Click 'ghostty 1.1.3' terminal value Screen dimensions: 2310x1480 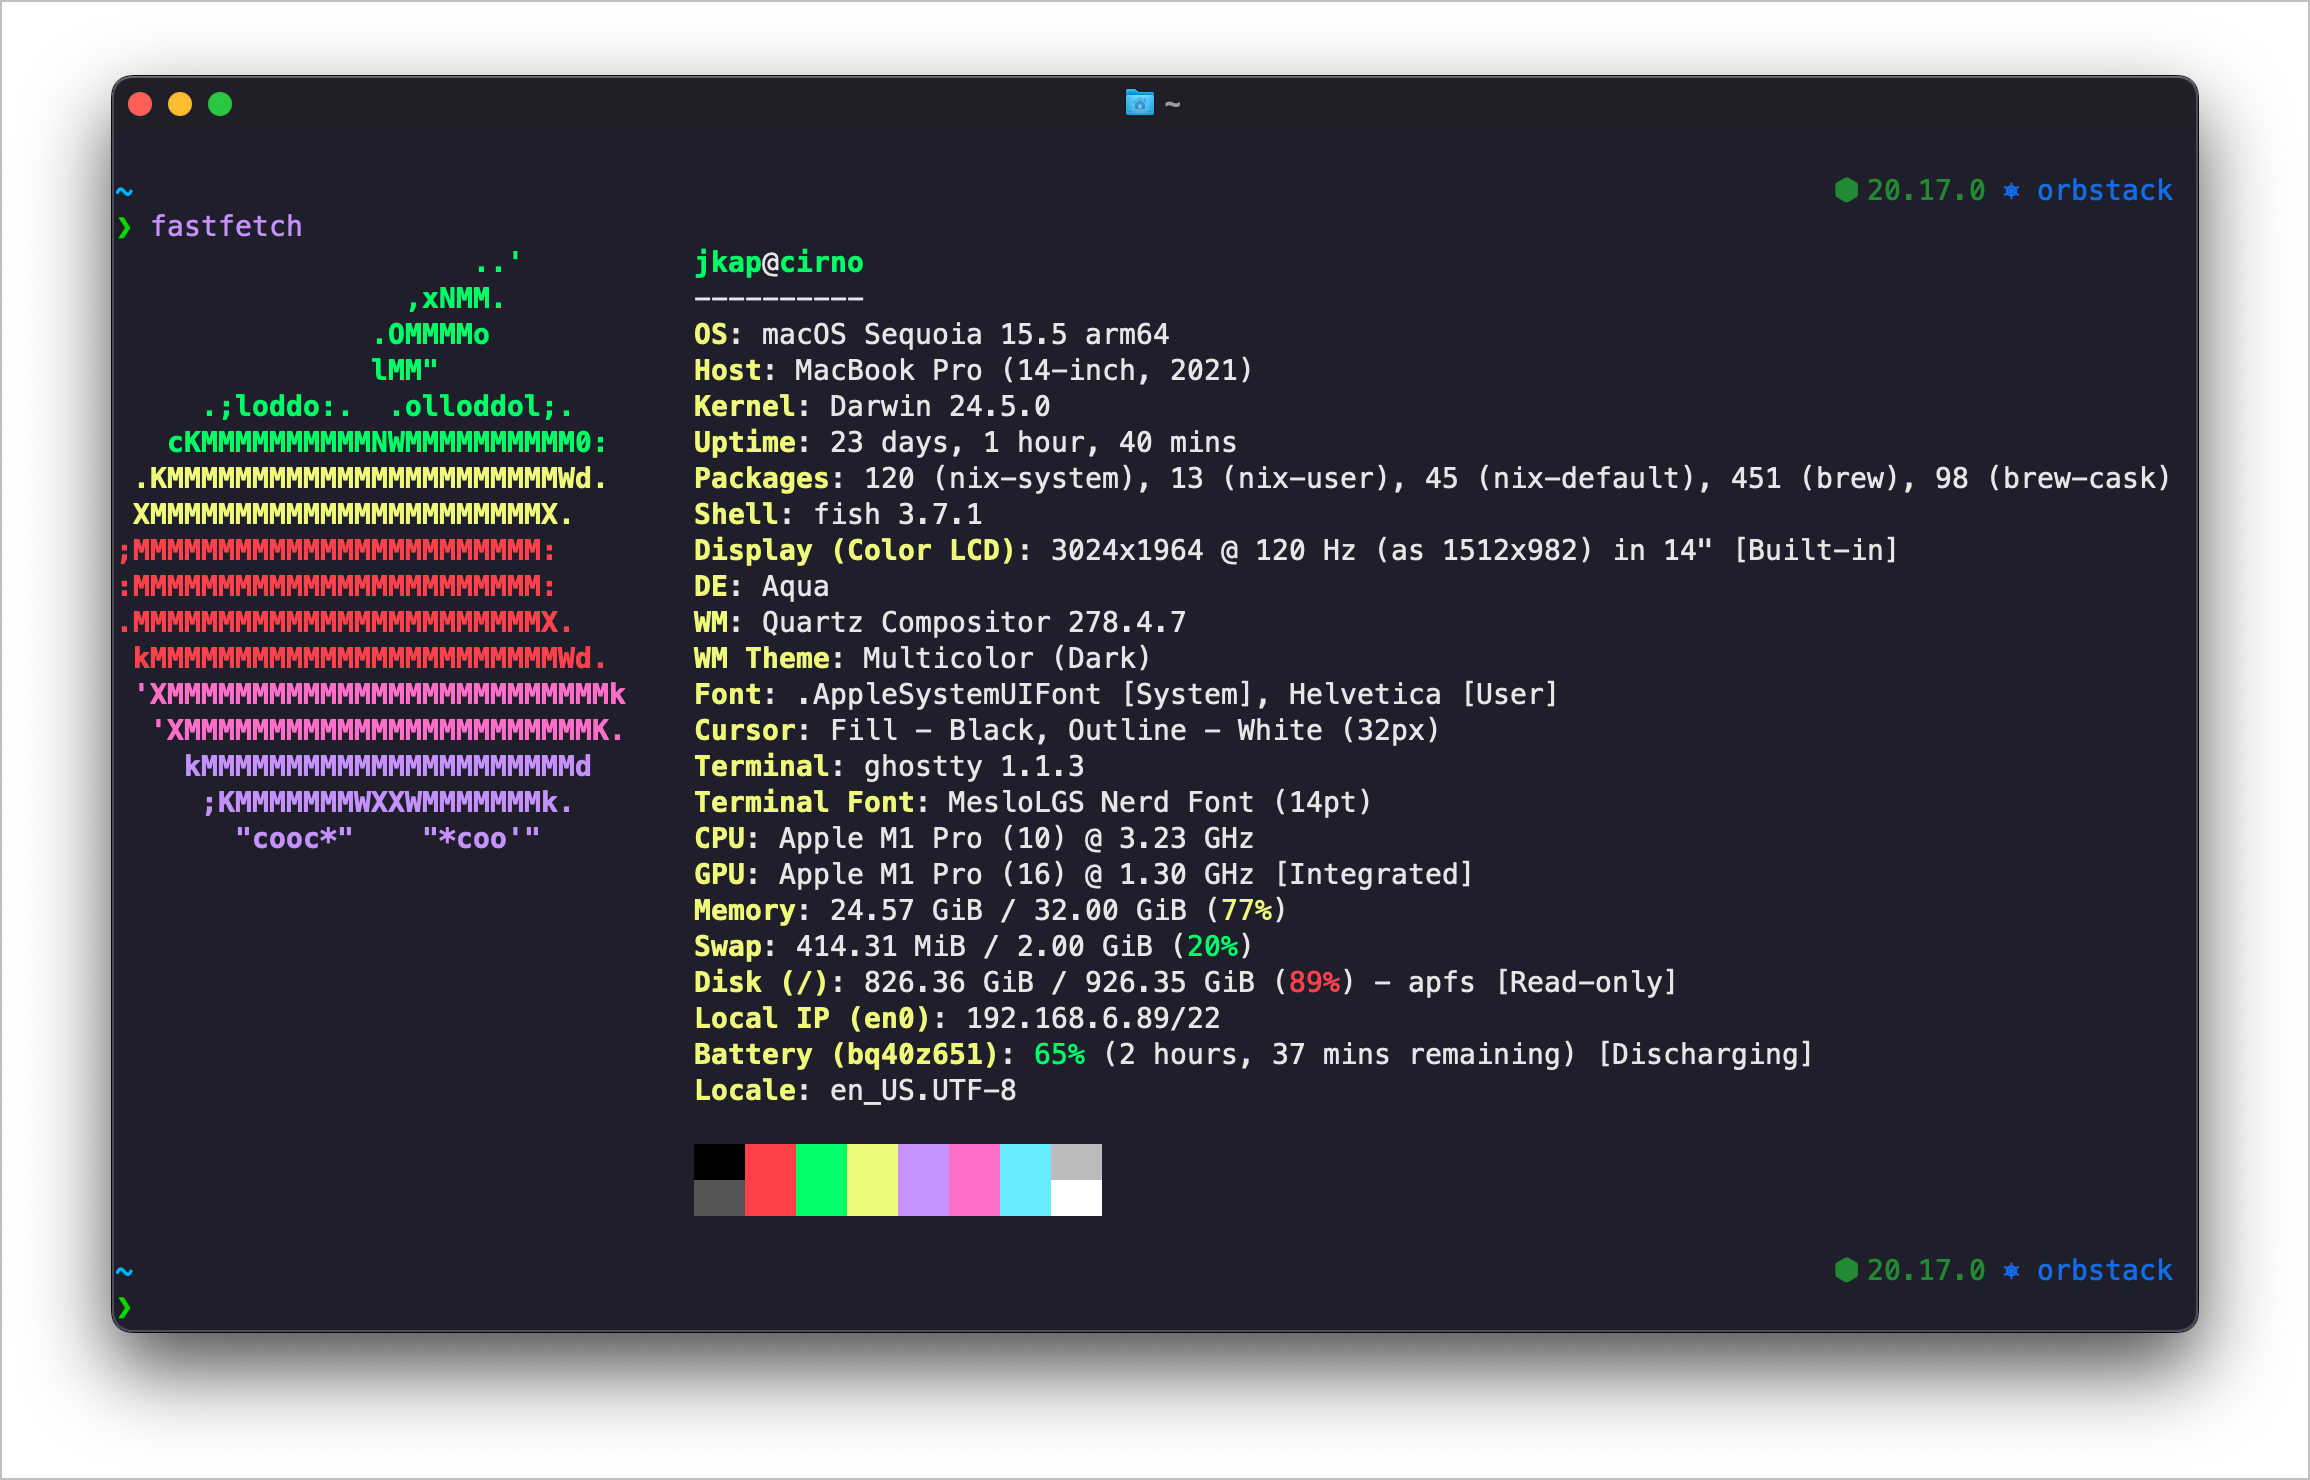pyautogui.click(x=974, y=767)
